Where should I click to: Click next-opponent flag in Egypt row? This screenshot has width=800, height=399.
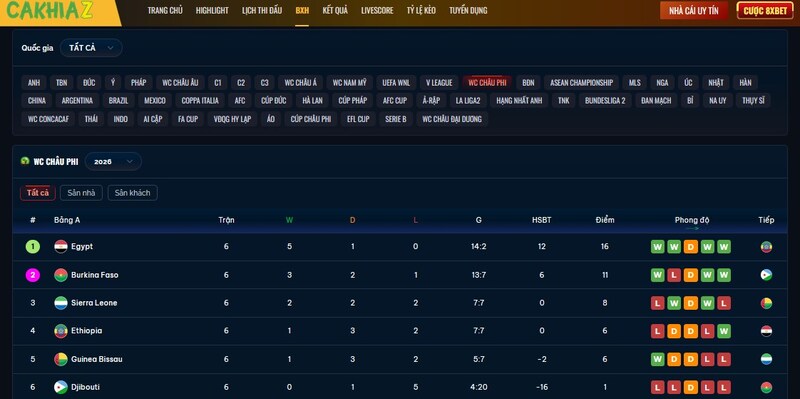766,247
